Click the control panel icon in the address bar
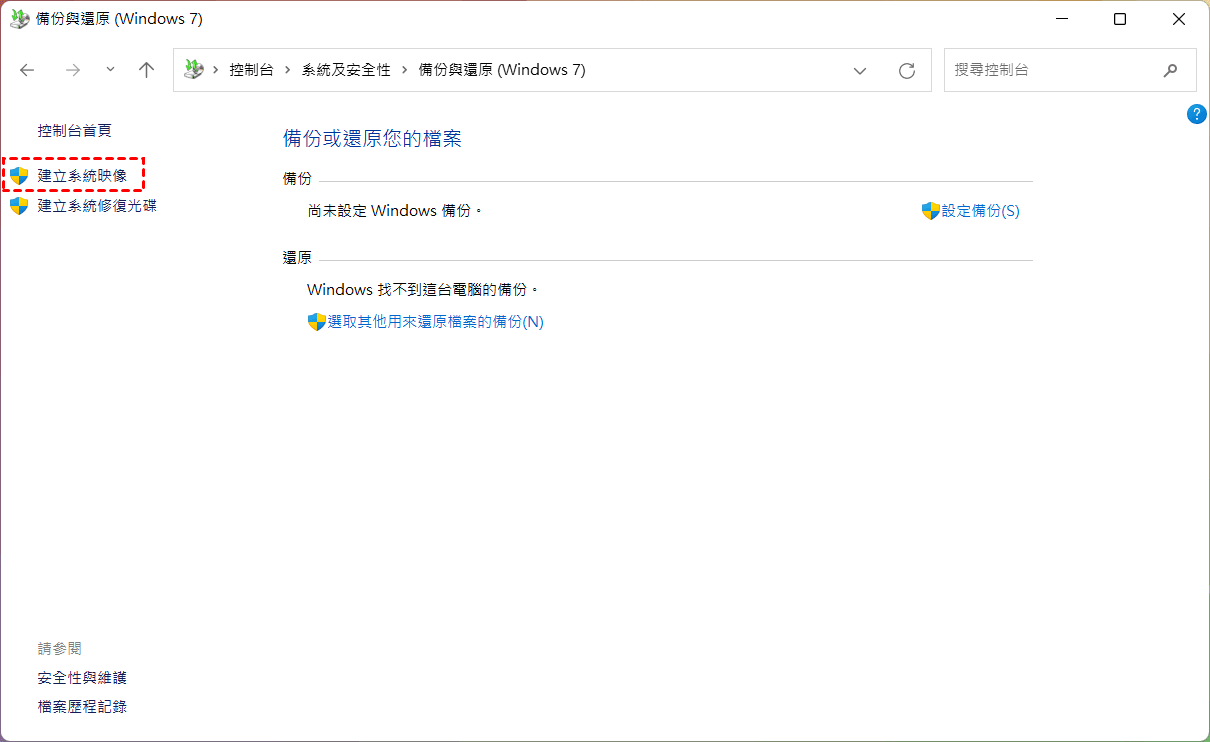The height and width of the screenshot is (742, 1210). click(194, 70)
